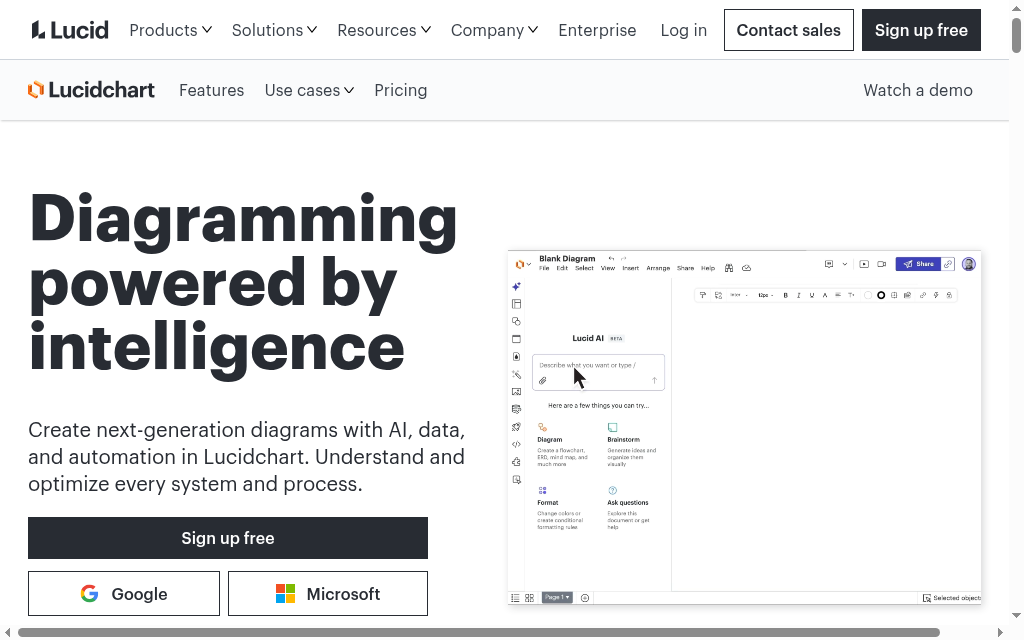Expand the Company dropdown menu

(494, 30)
